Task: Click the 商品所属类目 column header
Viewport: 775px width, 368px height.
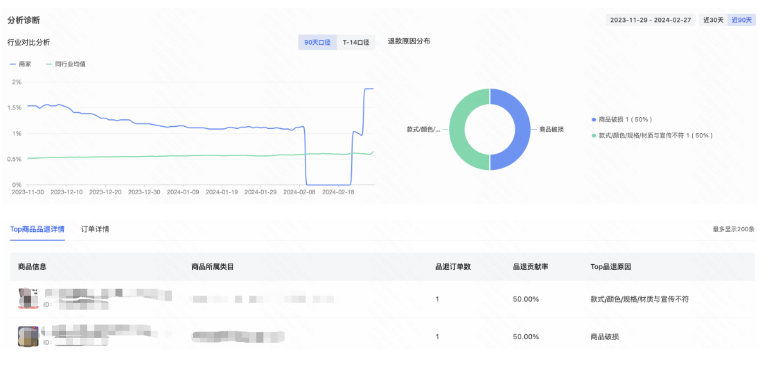Action: (212, 267)
